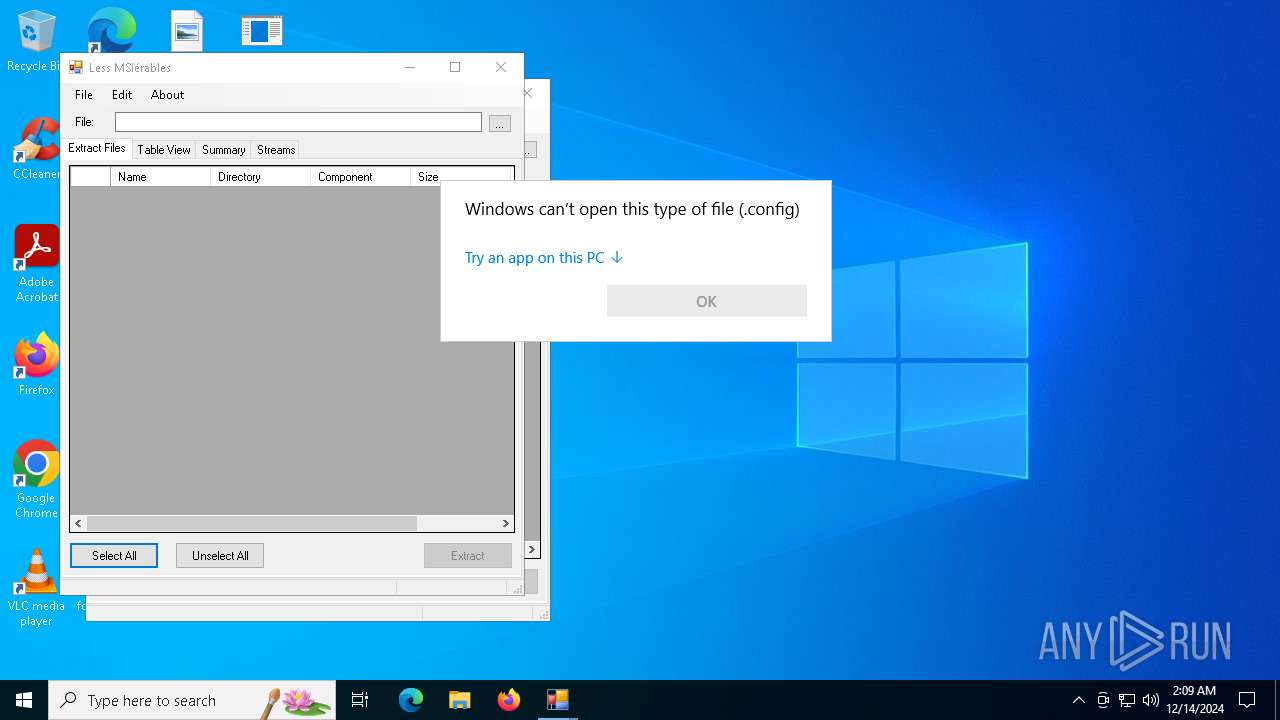Click the horizontal scrollbar right arrow
This screenshot has width=1280, height=720.
pos(506,523)
